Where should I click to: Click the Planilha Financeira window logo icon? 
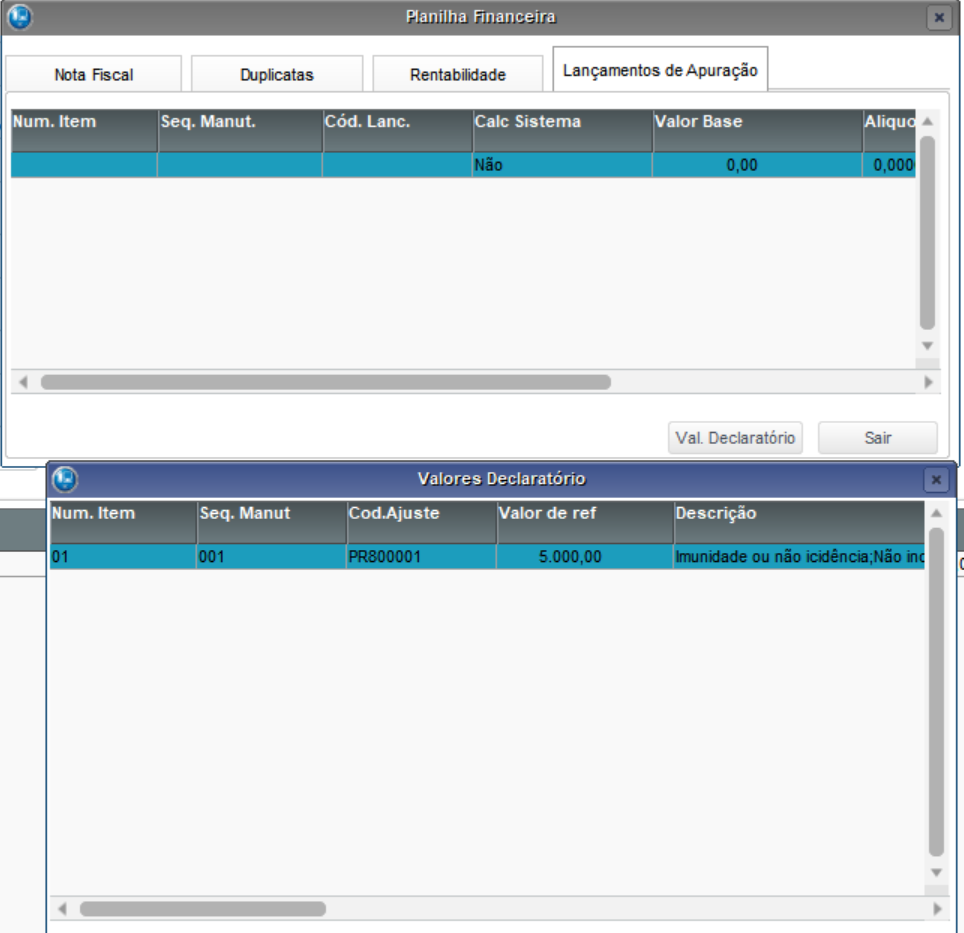(x=20, y=17)
